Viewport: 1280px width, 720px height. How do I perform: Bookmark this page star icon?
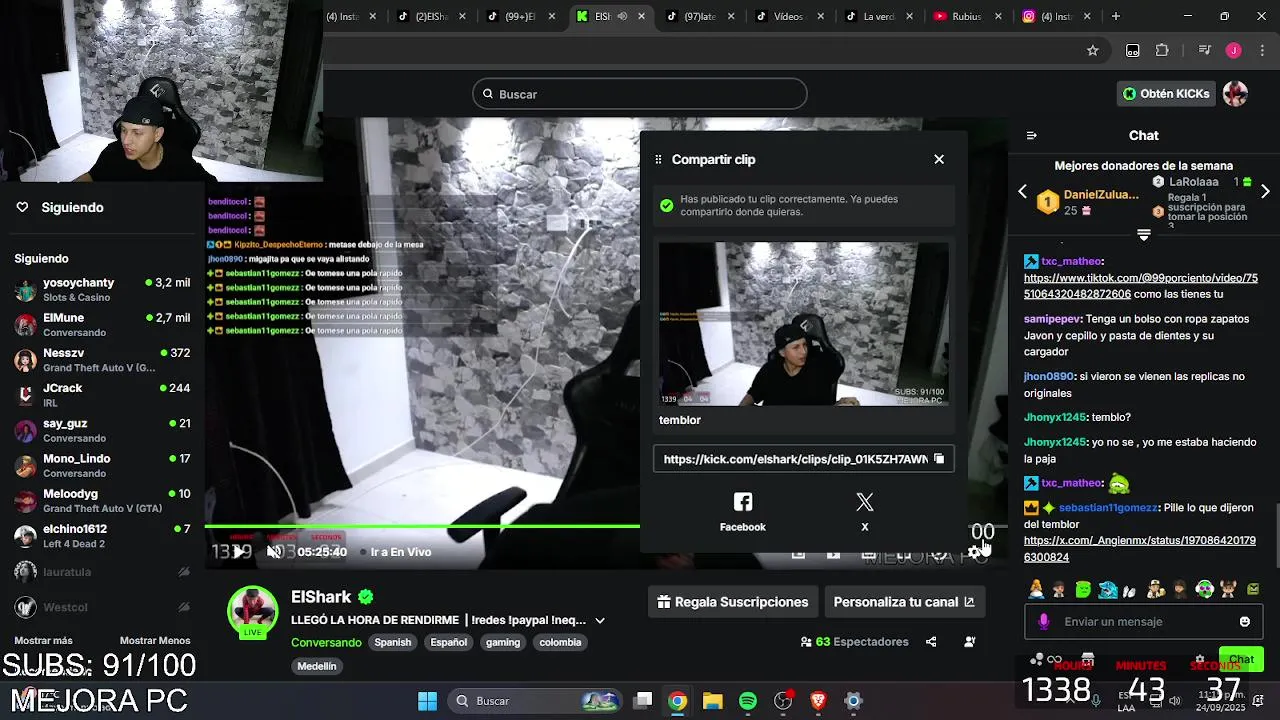click(1093, 50)
